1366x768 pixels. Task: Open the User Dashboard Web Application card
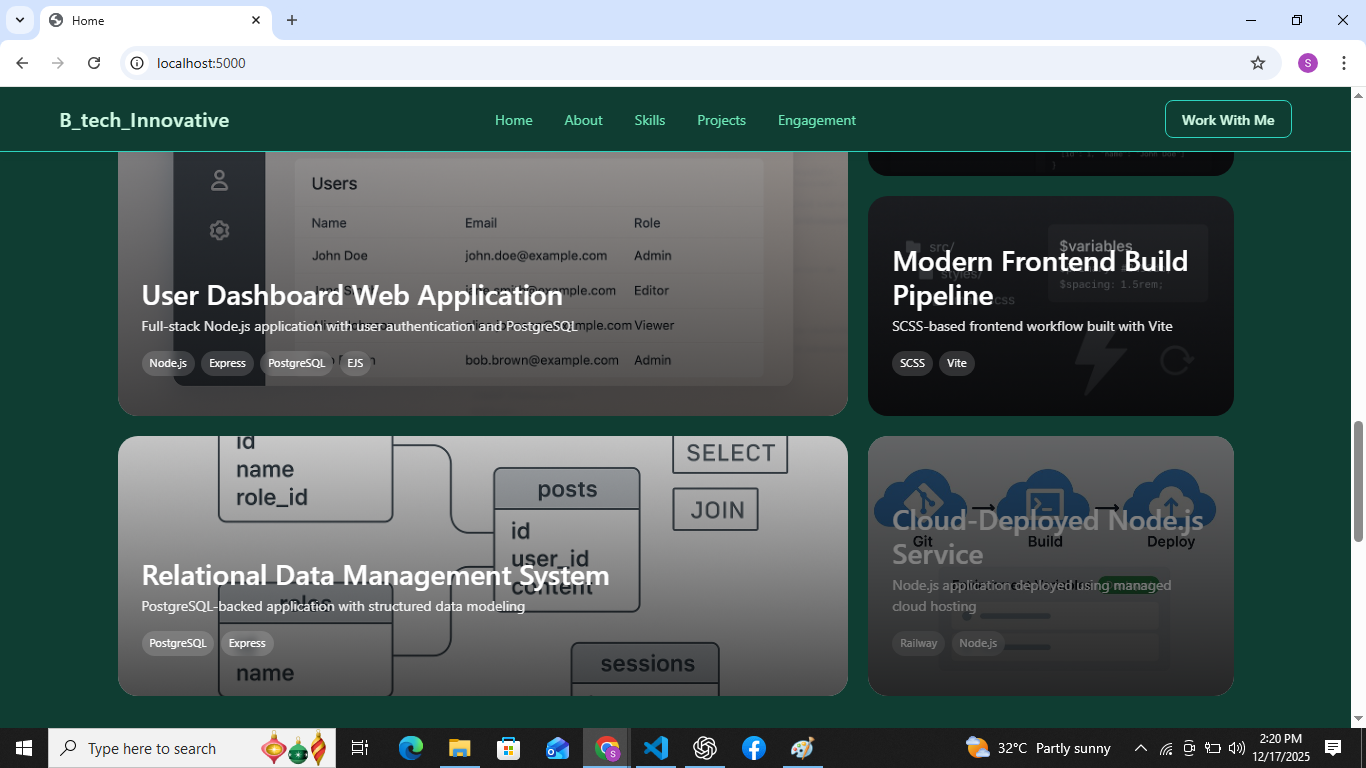click(x=482, y=290)
